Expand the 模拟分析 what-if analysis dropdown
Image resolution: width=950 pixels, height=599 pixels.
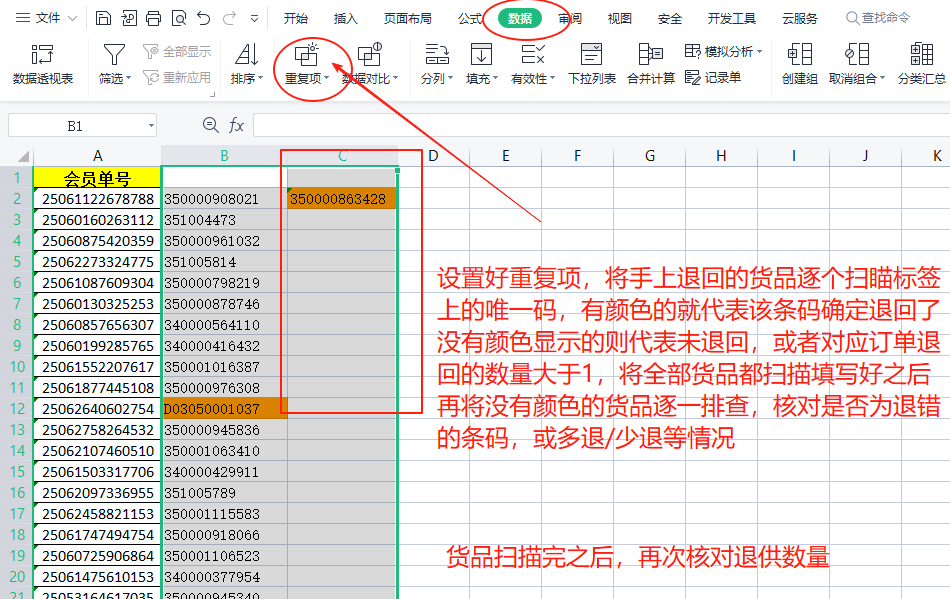[x=760, y=51]
